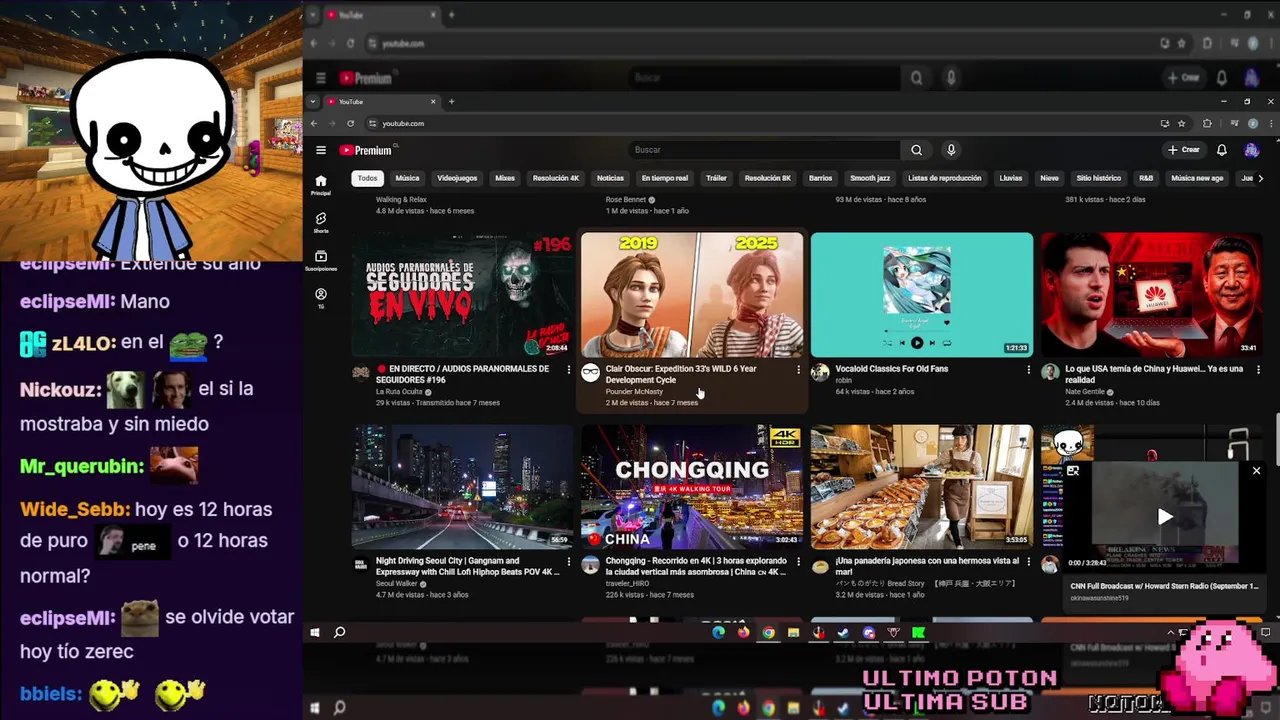Open the Audios Paranormales En Vivo thumbnail

pyautogui.click(x=463, y=294)
